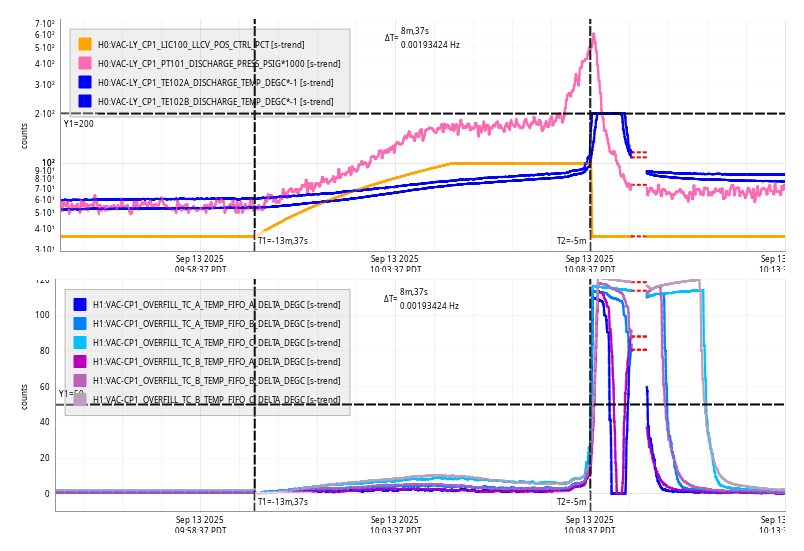Click the Y1=200 horizontal cursor label

78,124
